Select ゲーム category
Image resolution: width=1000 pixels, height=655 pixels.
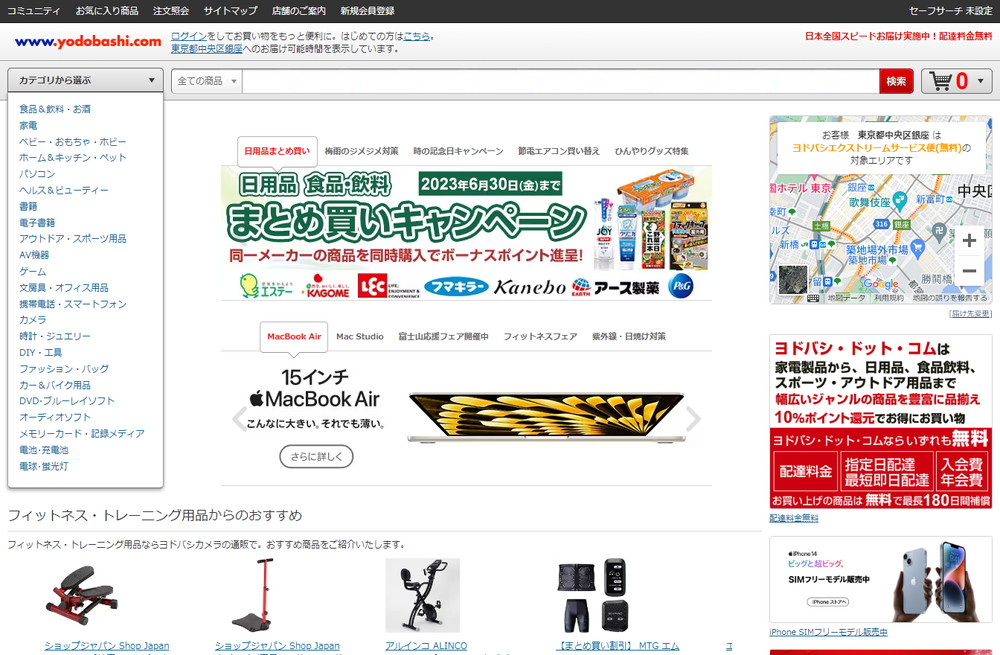[33, 271]
